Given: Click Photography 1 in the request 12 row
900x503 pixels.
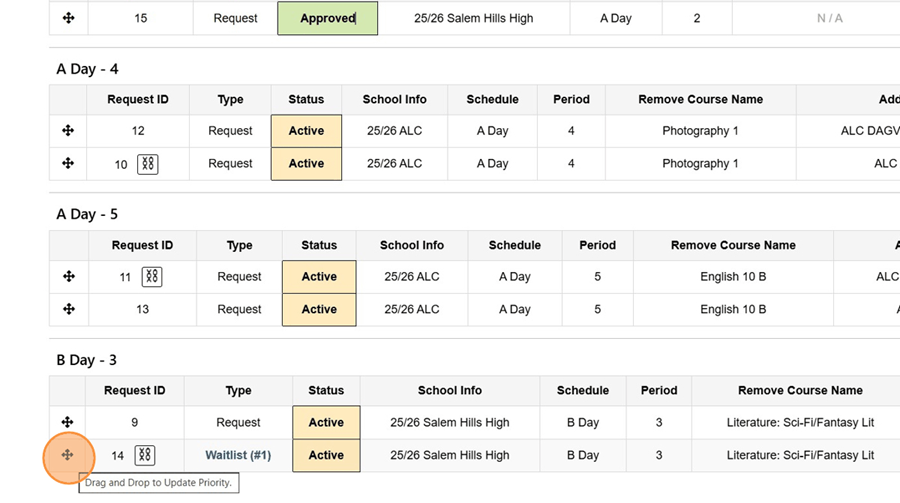Looking at the screenshot, I should coord(700,131).
